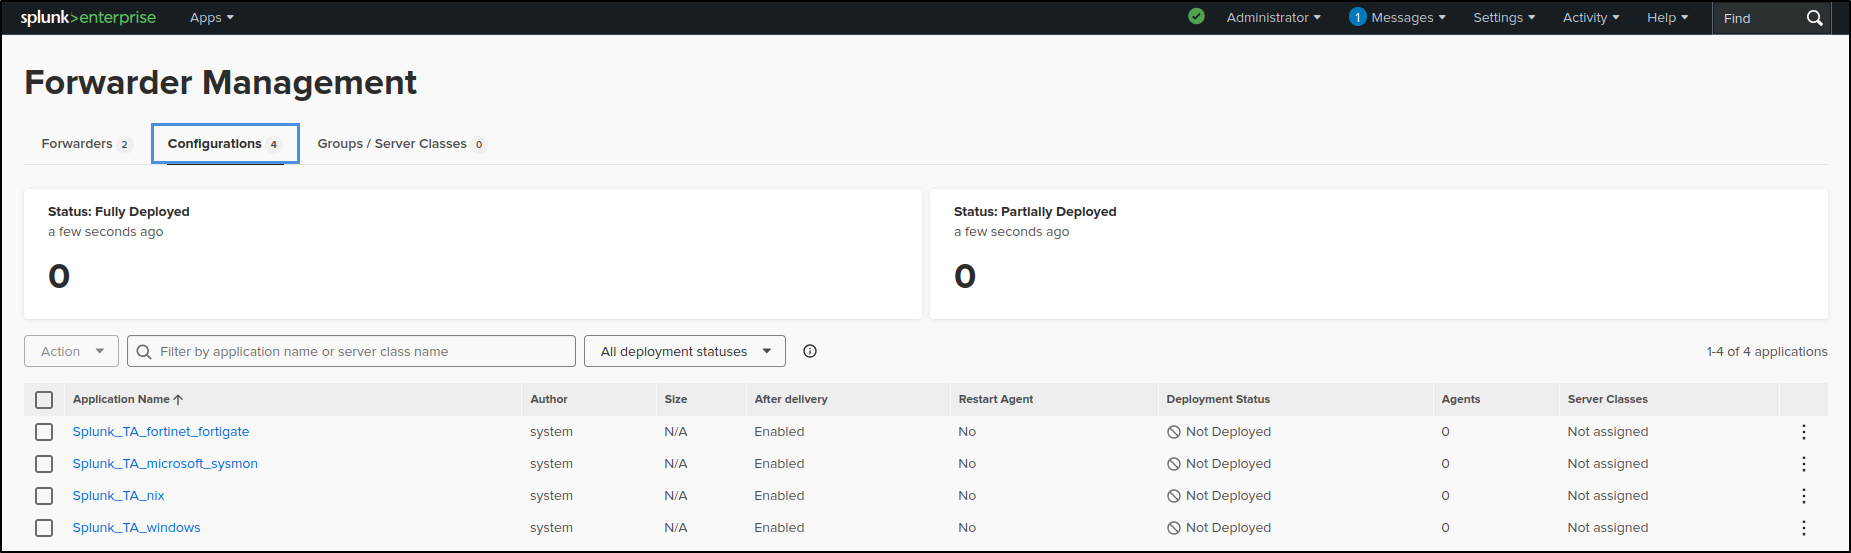Click Not assigned for Splunk_TA_microsoft_sysmon row
The height and width of the screenshot is (553, 1851).
coord(1608,464)
